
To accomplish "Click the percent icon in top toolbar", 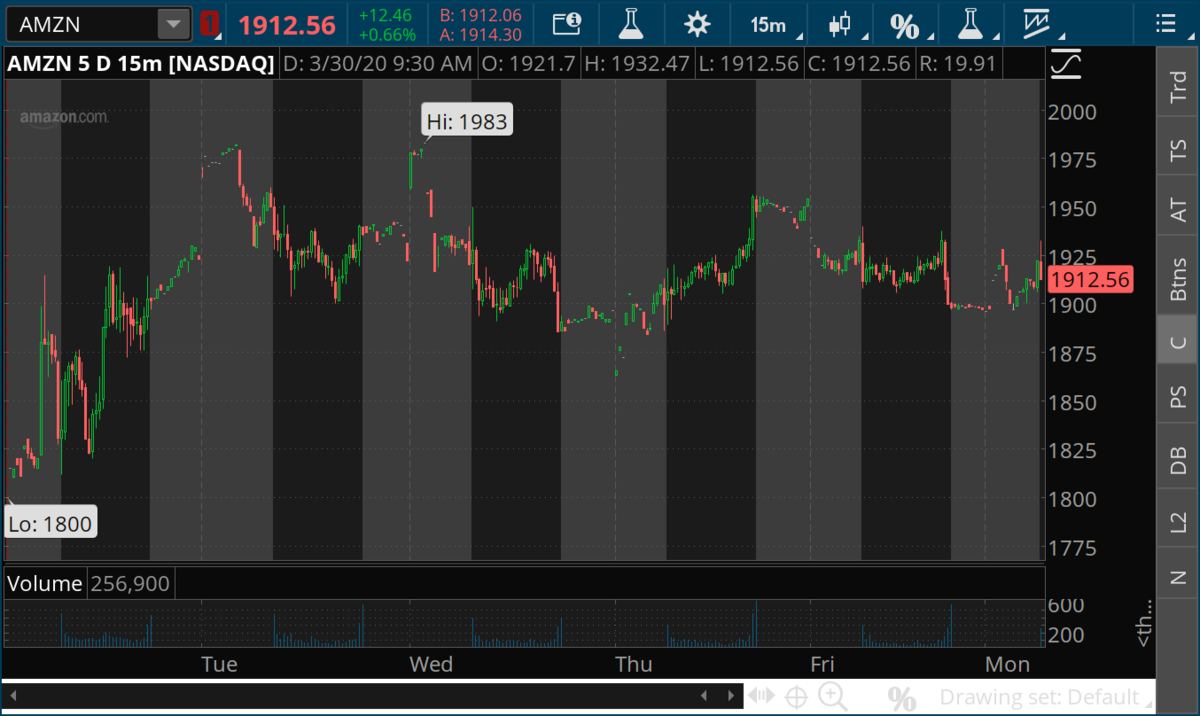I will pyautogui.click(x=905, y=24).
